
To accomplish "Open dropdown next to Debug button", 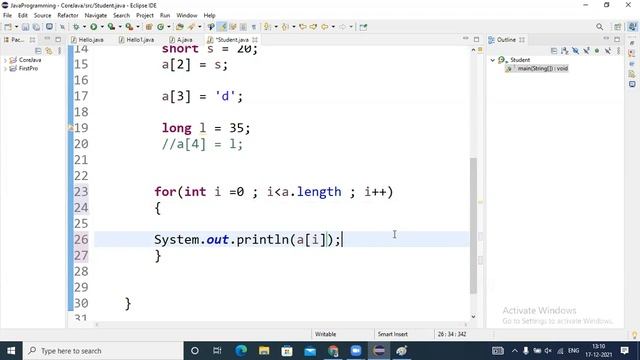I will 84,27.
